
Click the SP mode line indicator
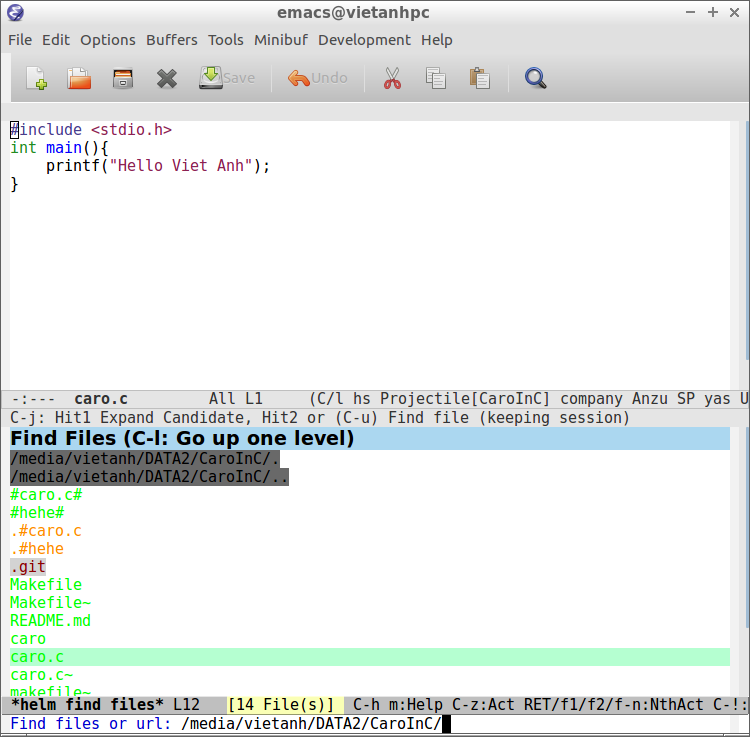pyautogui.click(x=686, y=399)
